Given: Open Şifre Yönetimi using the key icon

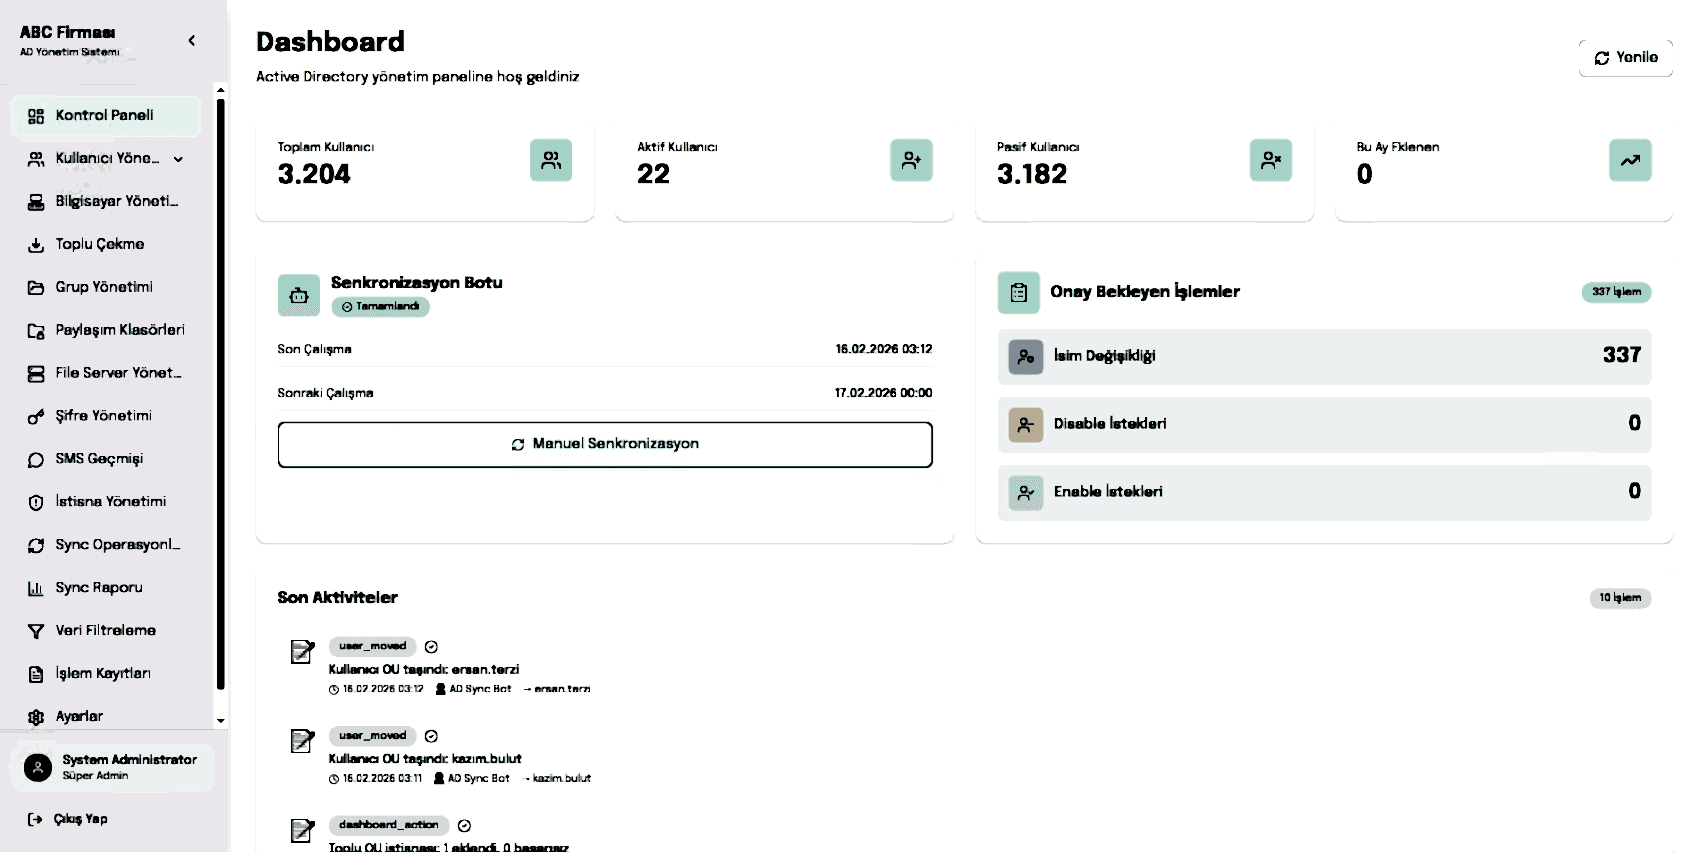Looking at the screenshot, I should [35, 415].
